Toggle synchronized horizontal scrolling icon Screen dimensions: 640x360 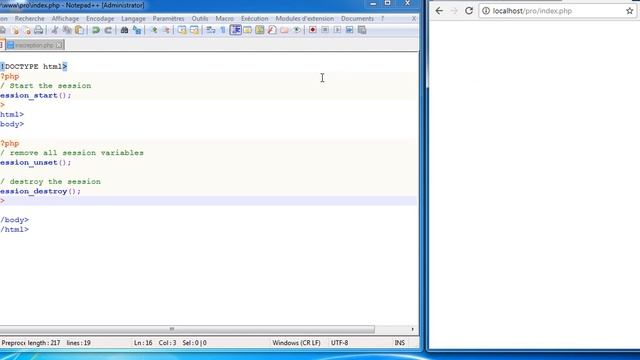pyautogui.click(x=194, y=30)
